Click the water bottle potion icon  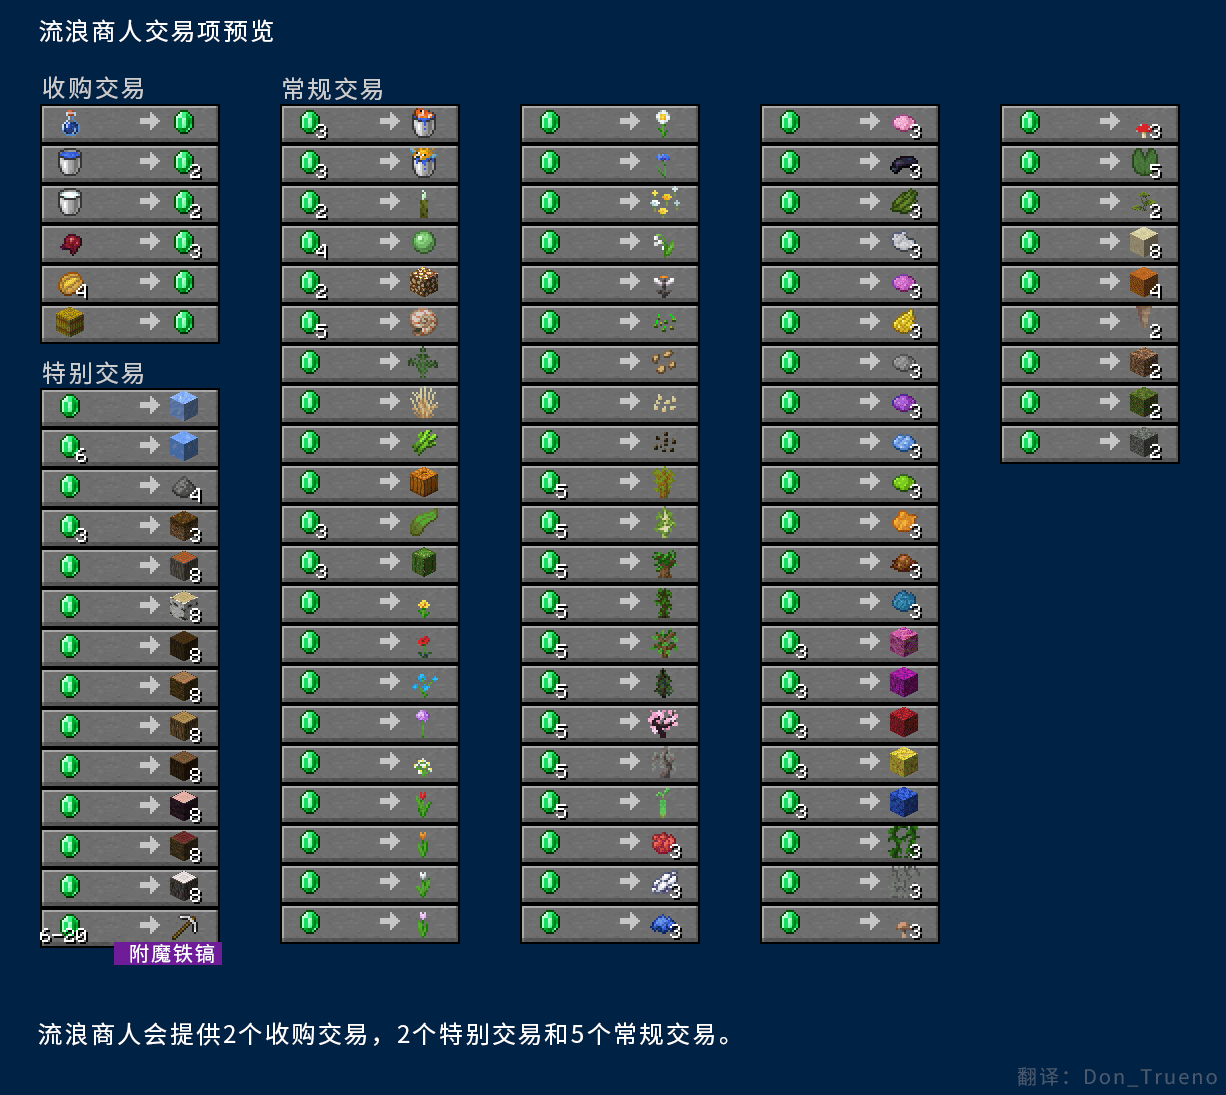click(x=70, y=123)
